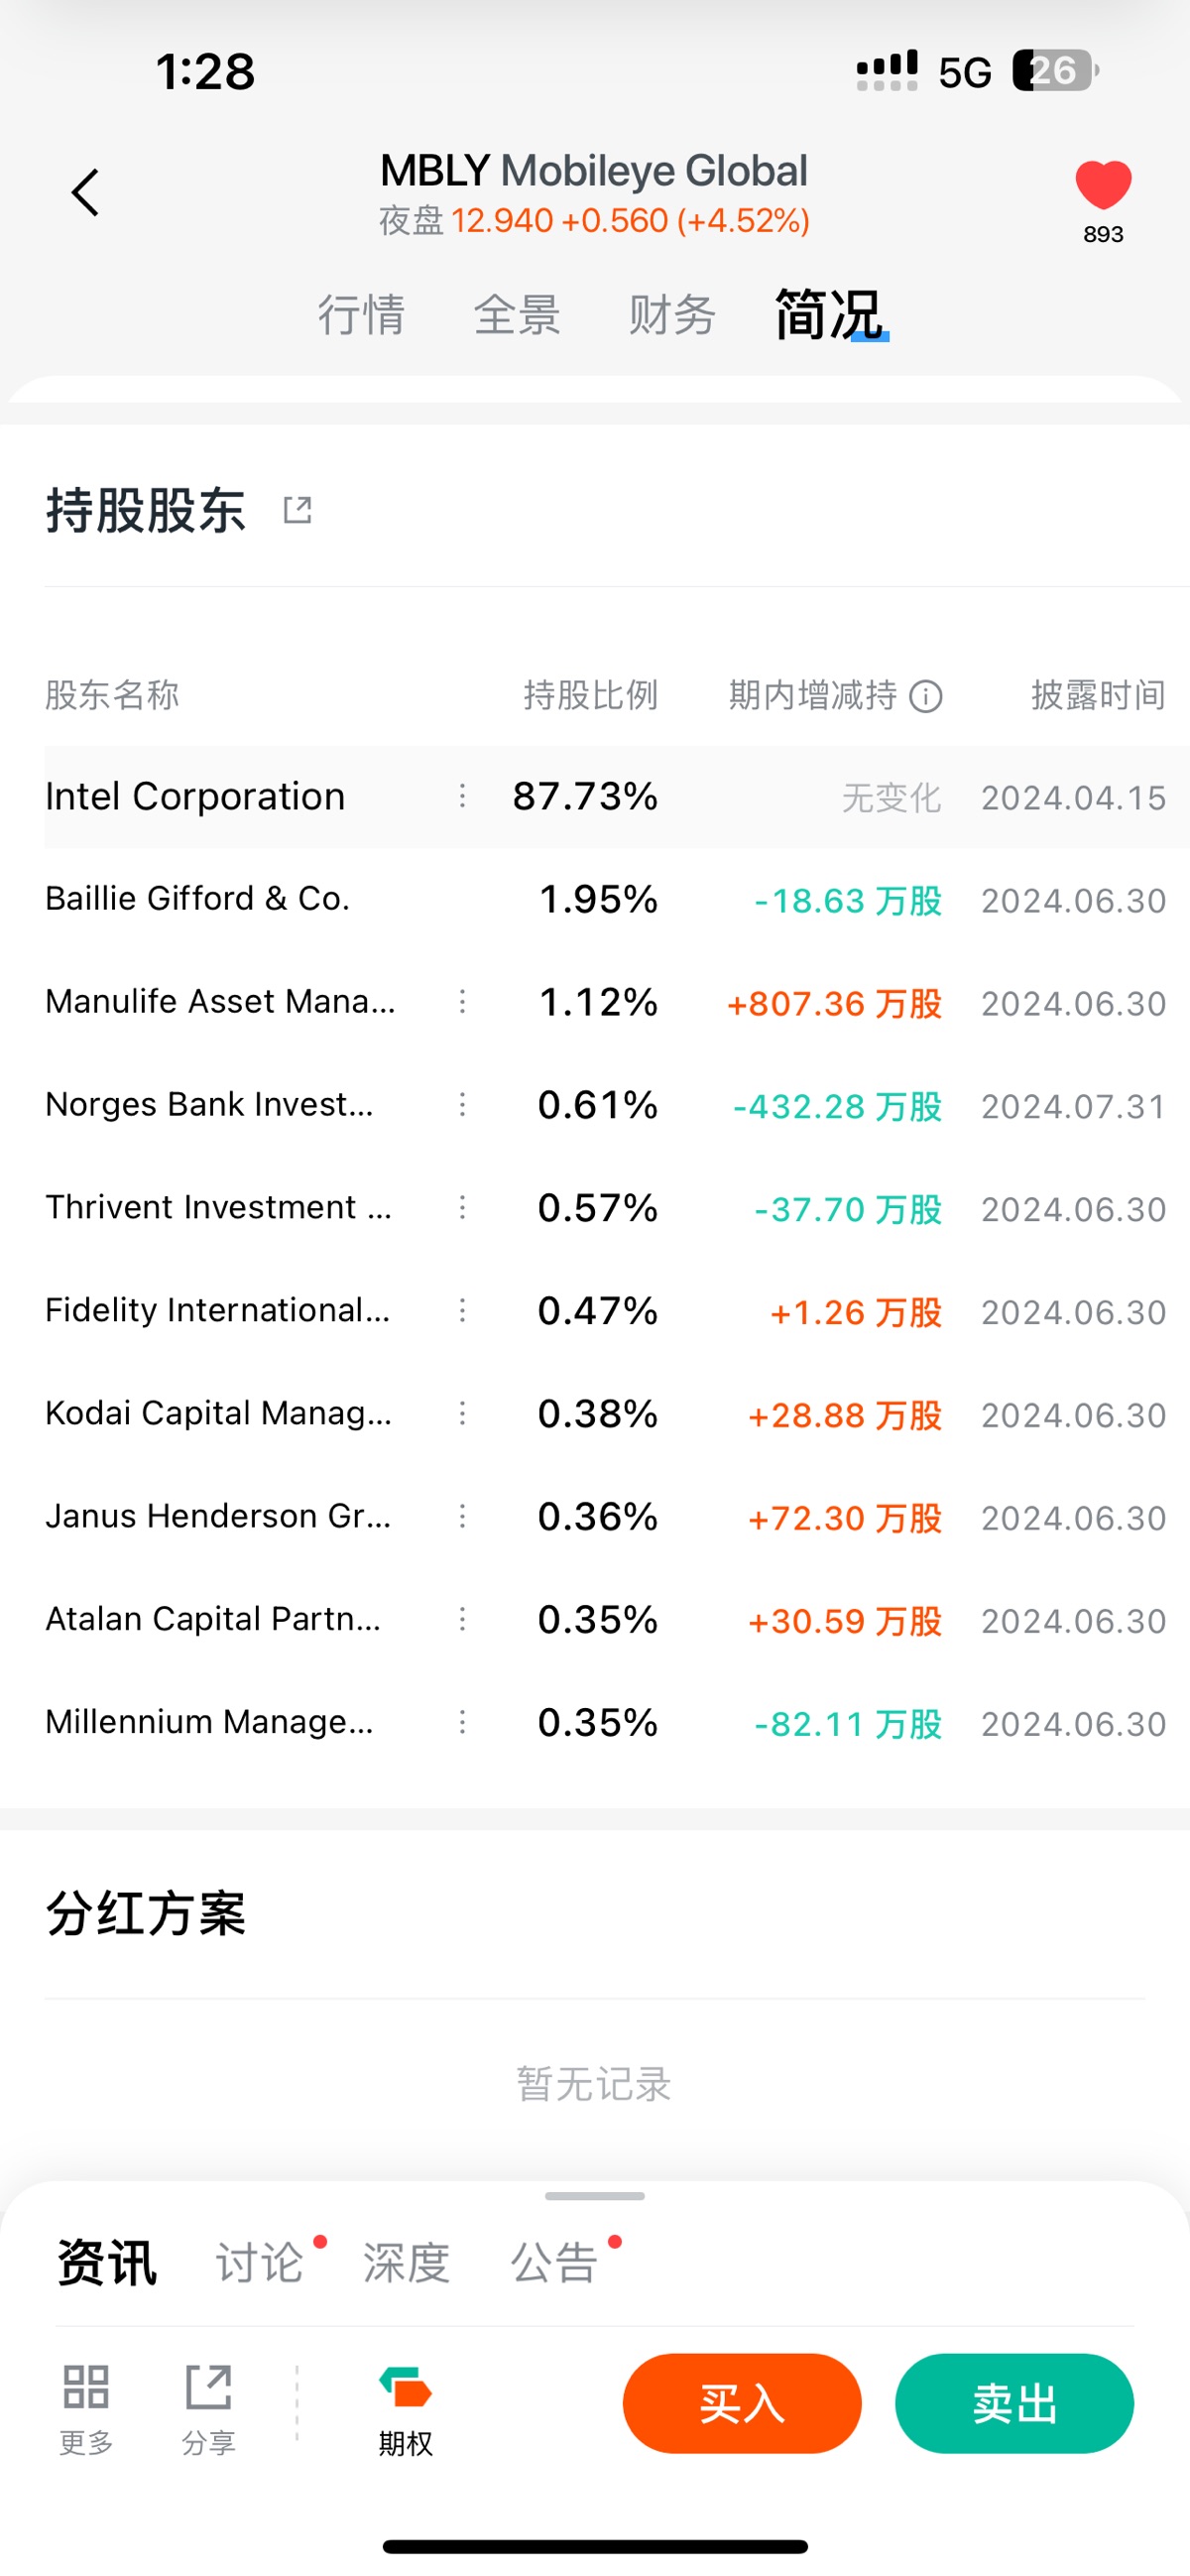Open the 更多 grid icon
This screenshot has width=1190, height=2576.
click(x=86, y=2387)
